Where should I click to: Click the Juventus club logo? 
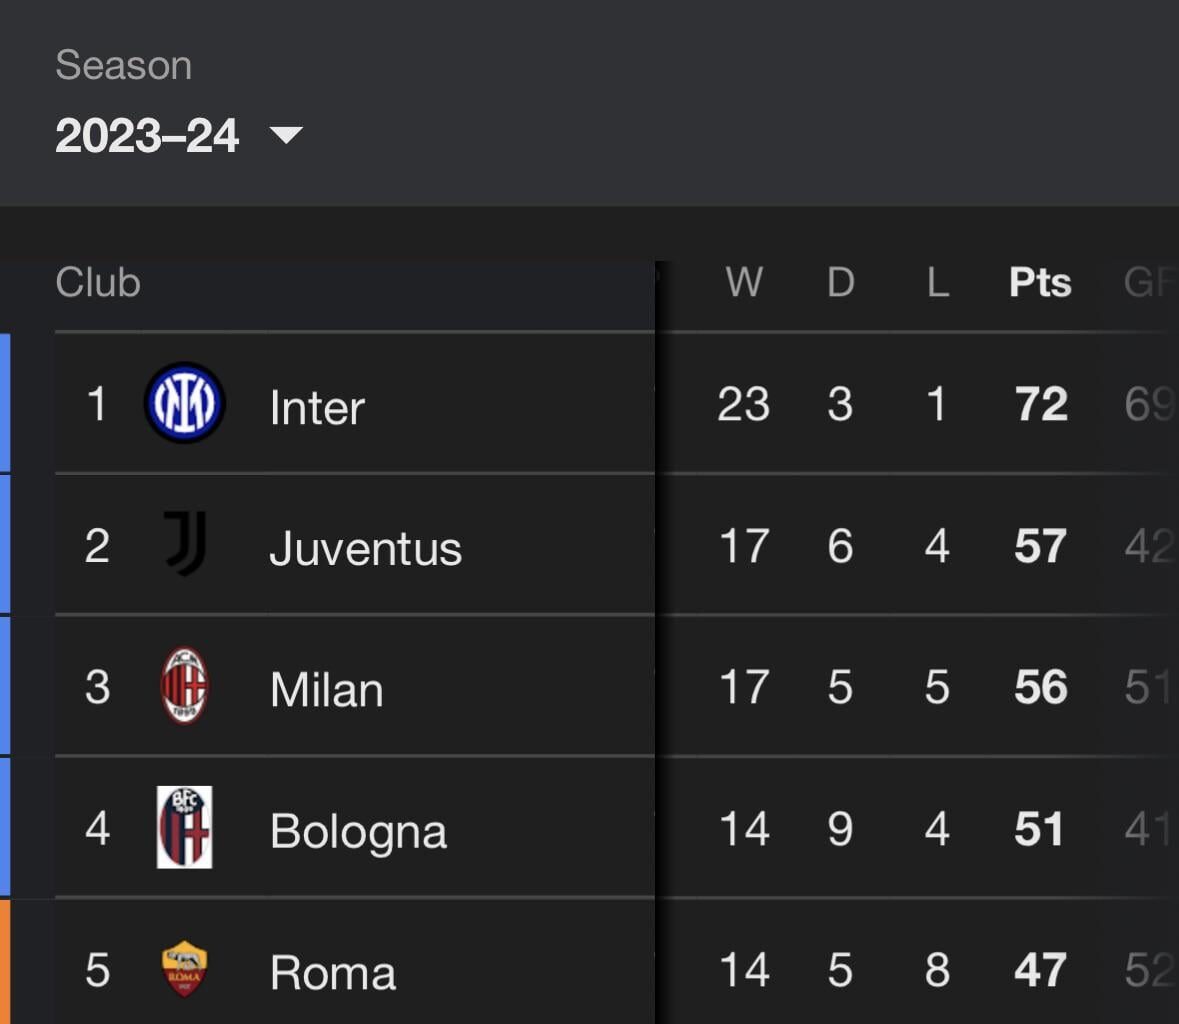point(185,544)
